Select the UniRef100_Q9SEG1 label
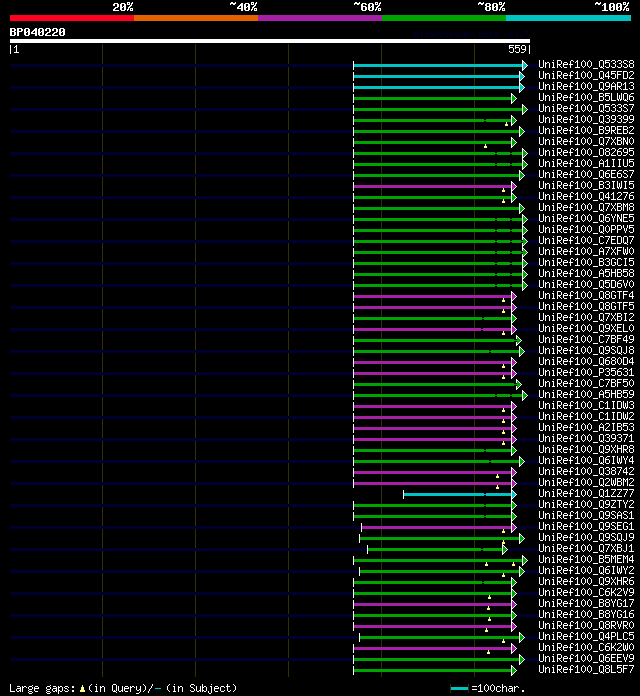This screenshot has height=696, width=640. (586, 527)
